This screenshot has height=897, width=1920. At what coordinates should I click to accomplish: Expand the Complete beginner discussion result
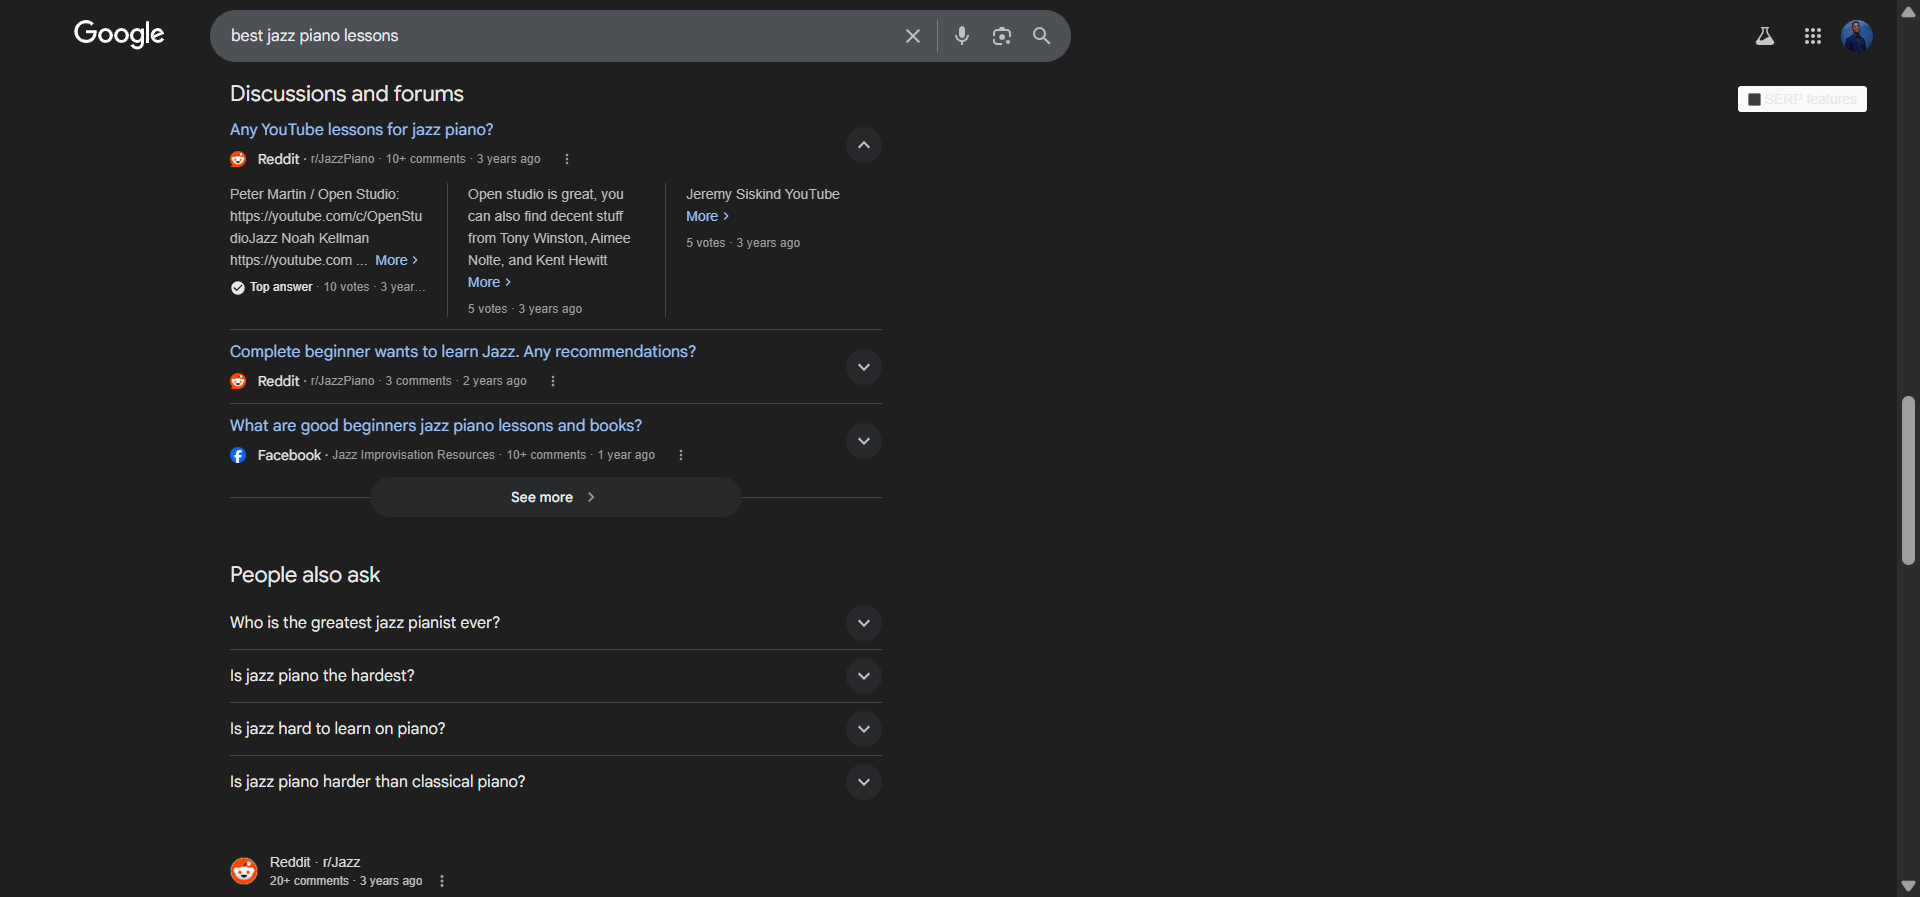click(863, 367)
